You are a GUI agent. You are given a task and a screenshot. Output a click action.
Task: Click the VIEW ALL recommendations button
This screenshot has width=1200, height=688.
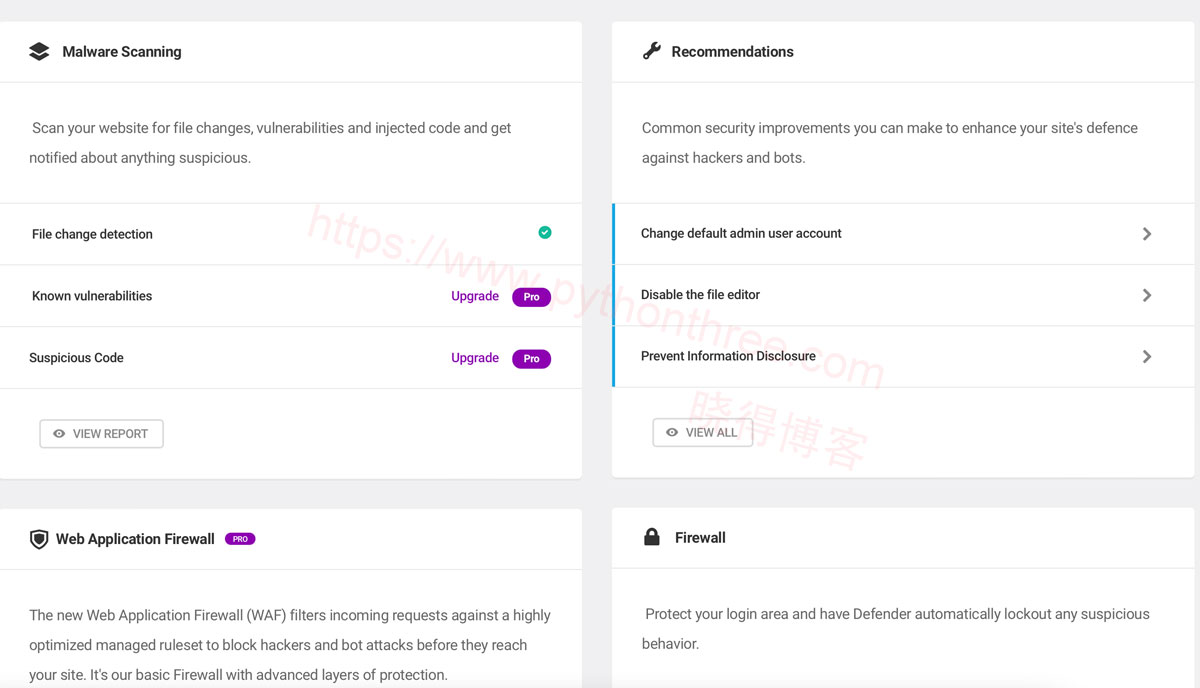[x=702, y=433]
